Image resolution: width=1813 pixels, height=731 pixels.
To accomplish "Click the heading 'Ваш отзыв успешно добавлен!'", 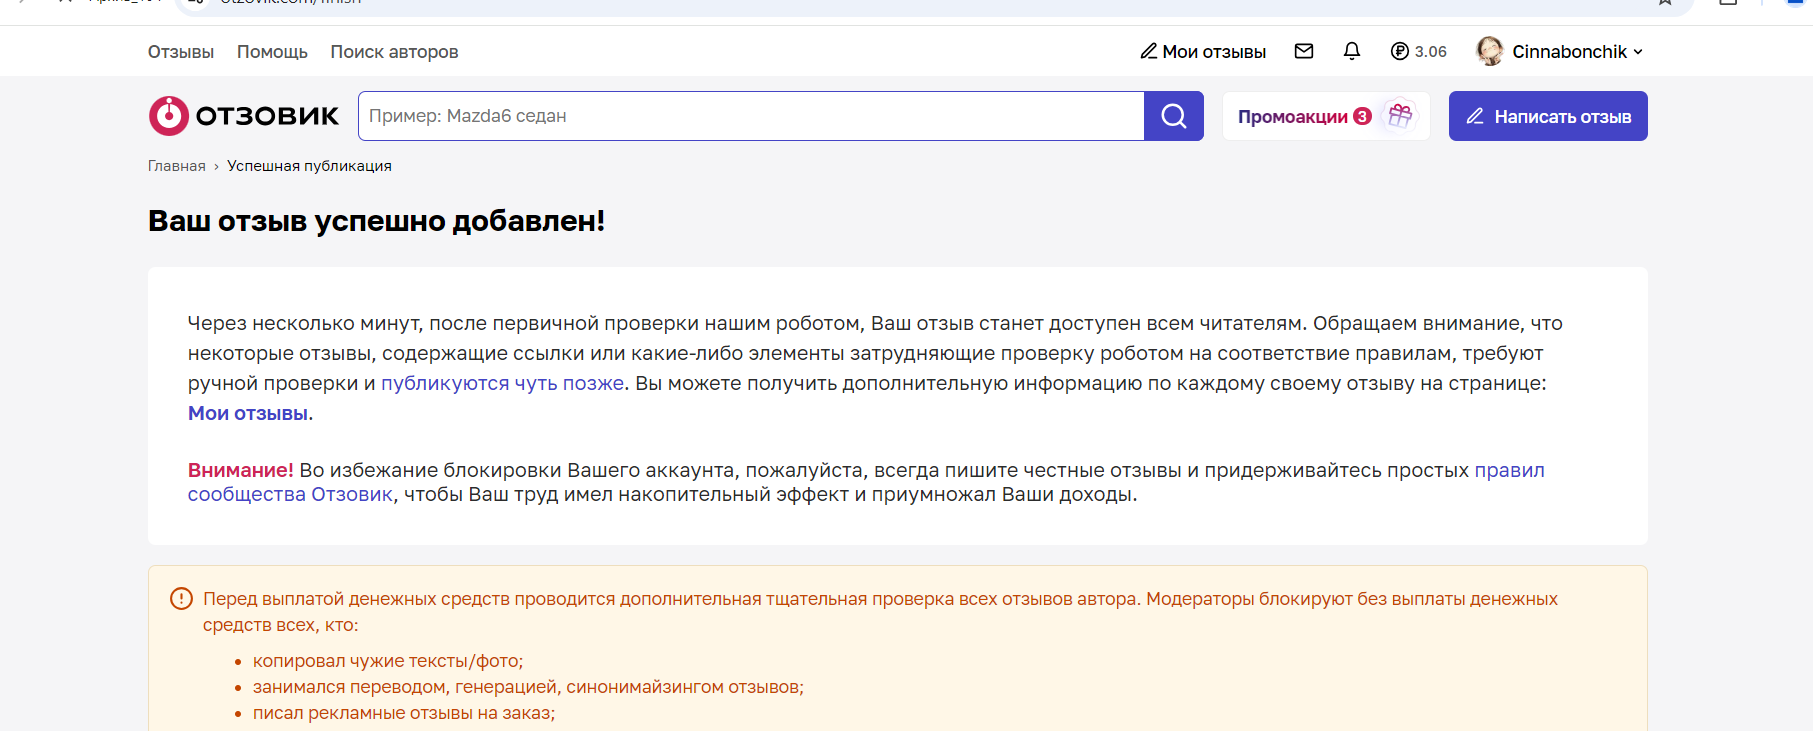I will pos(376,220).
